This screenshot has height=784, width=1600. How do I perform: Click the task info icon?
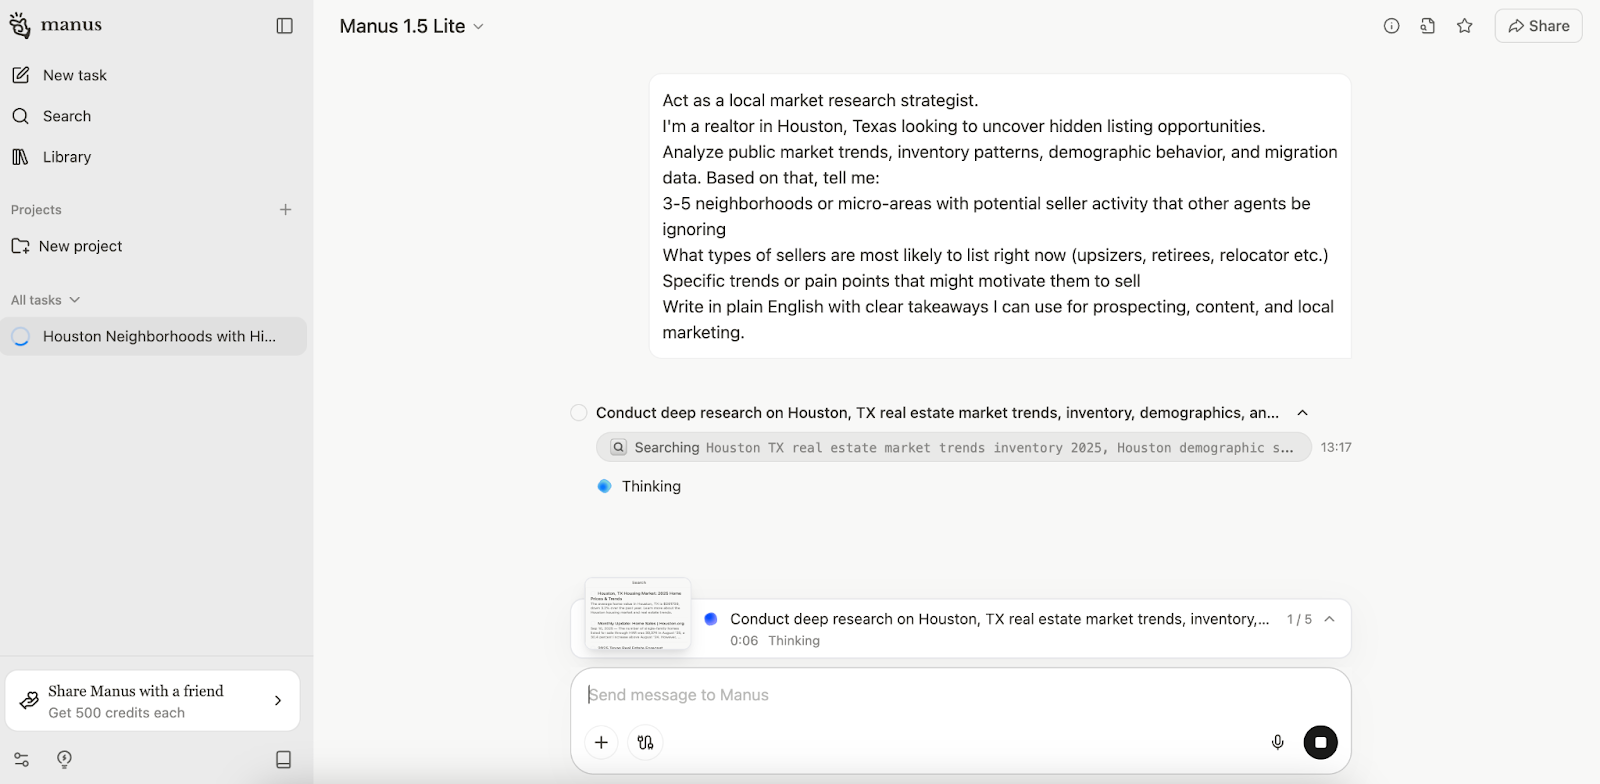[x=1391, y=26]
